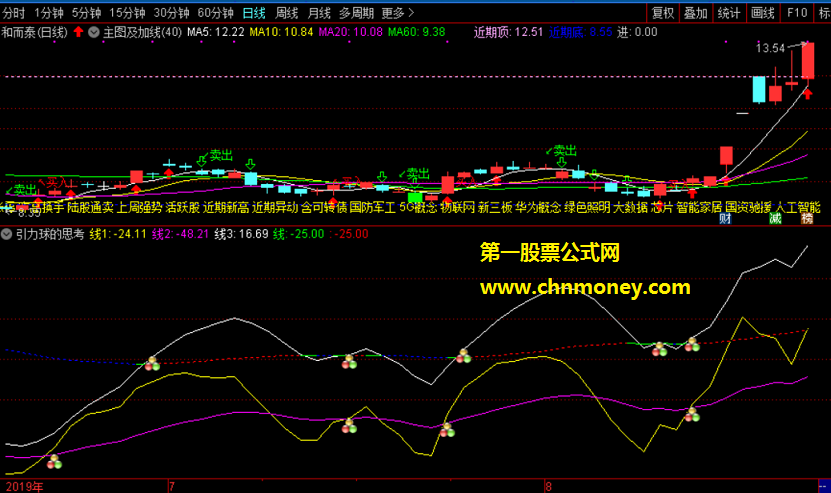
Task: Click the 5G概念 concept tag
Action: coord(418,207)
